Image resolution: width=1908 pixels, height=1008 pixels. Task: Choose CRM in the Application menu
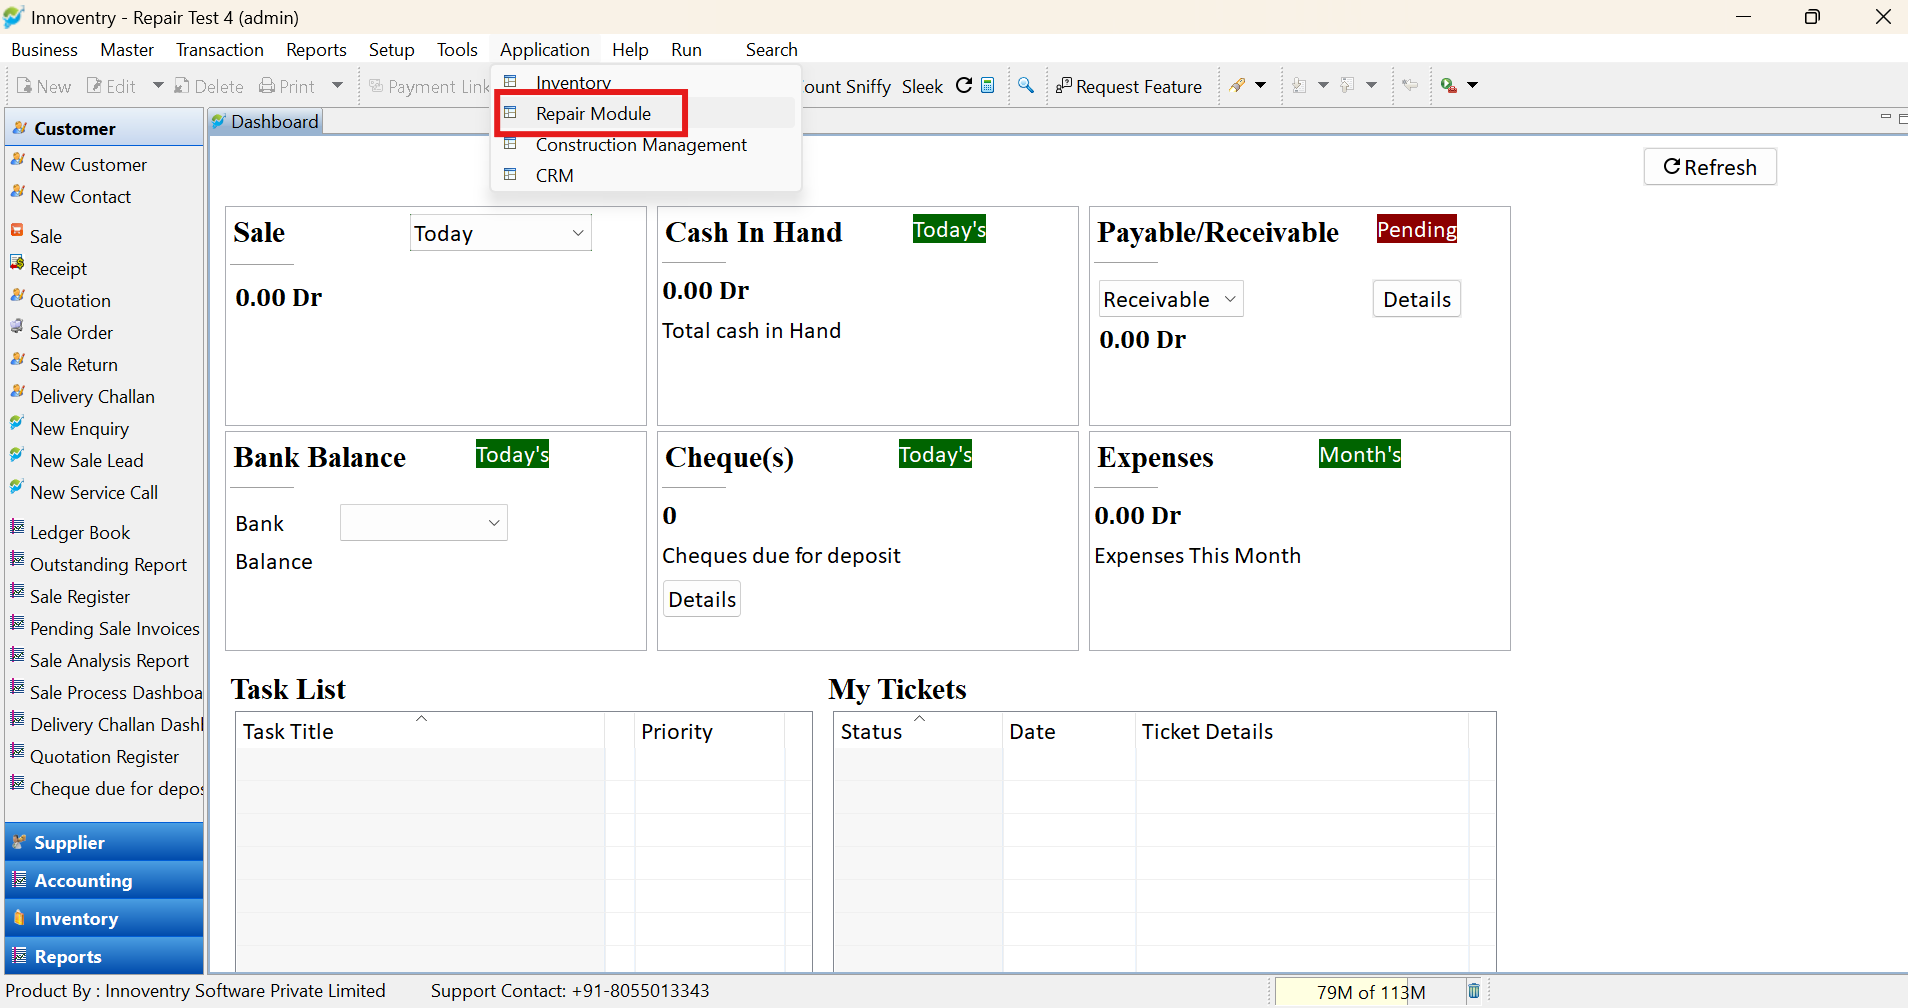554,175
